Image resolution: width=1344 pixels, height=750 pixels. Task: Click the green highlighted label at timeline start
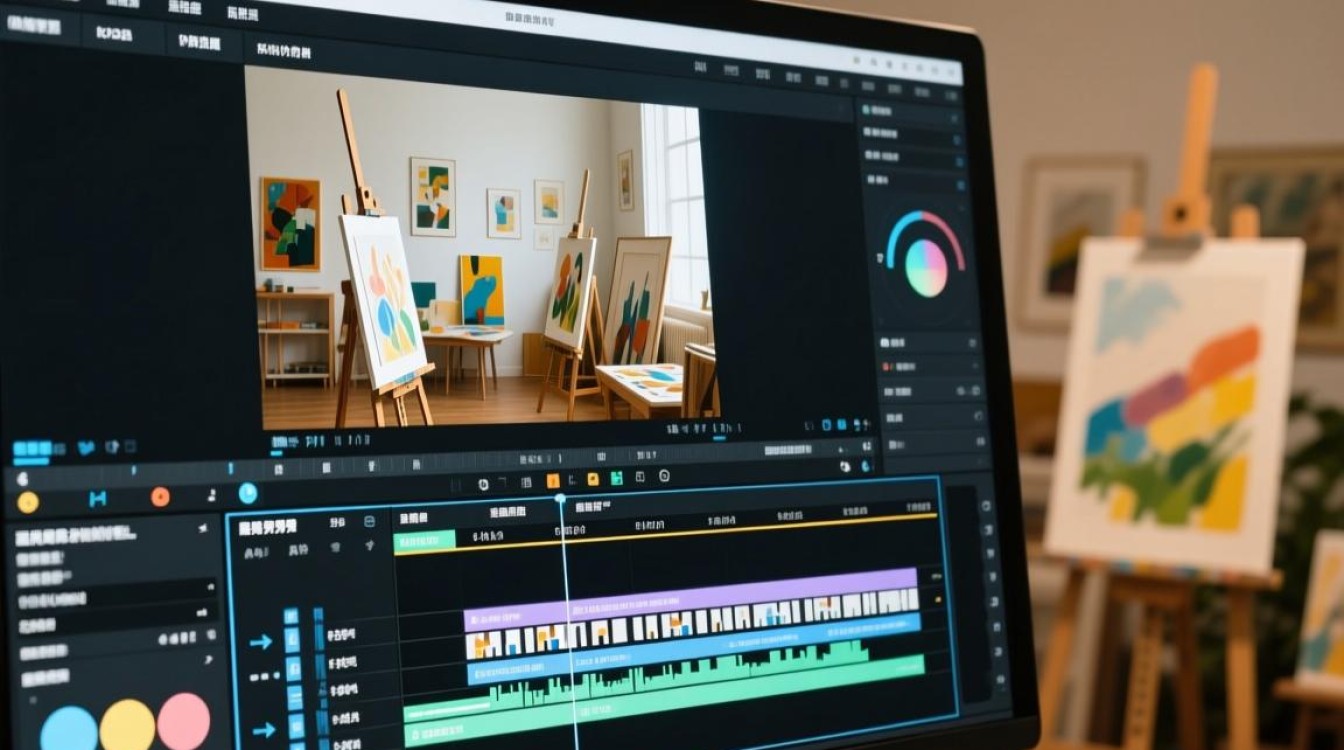tap(424, 540)
